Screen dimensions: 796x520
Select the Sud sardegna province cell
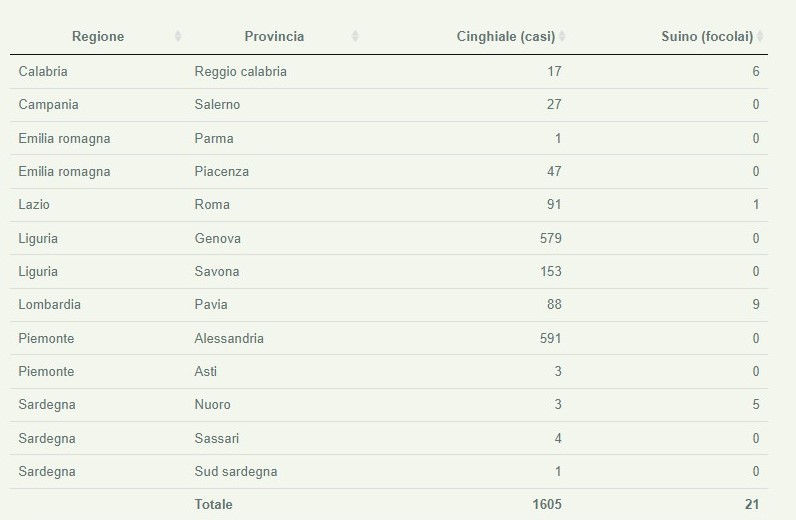(236, 472)
